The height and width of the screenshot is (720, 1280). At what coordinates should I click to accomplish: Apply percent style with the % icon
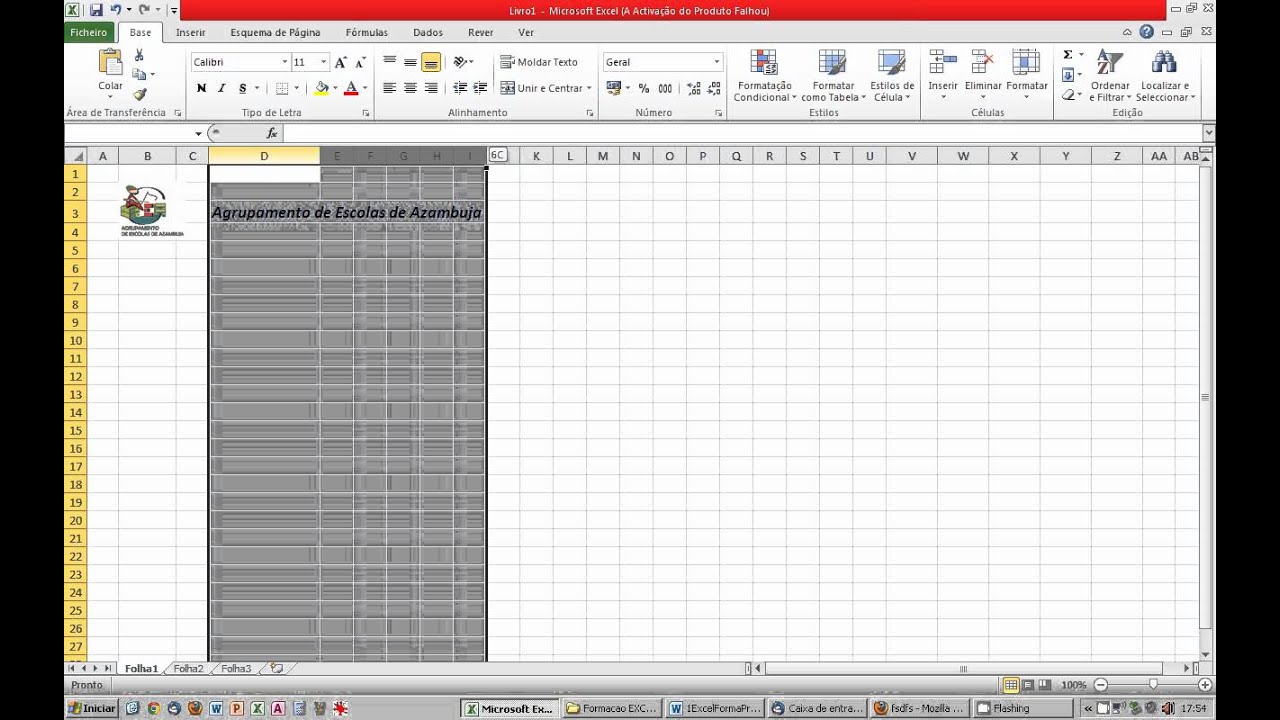(643, 88)
